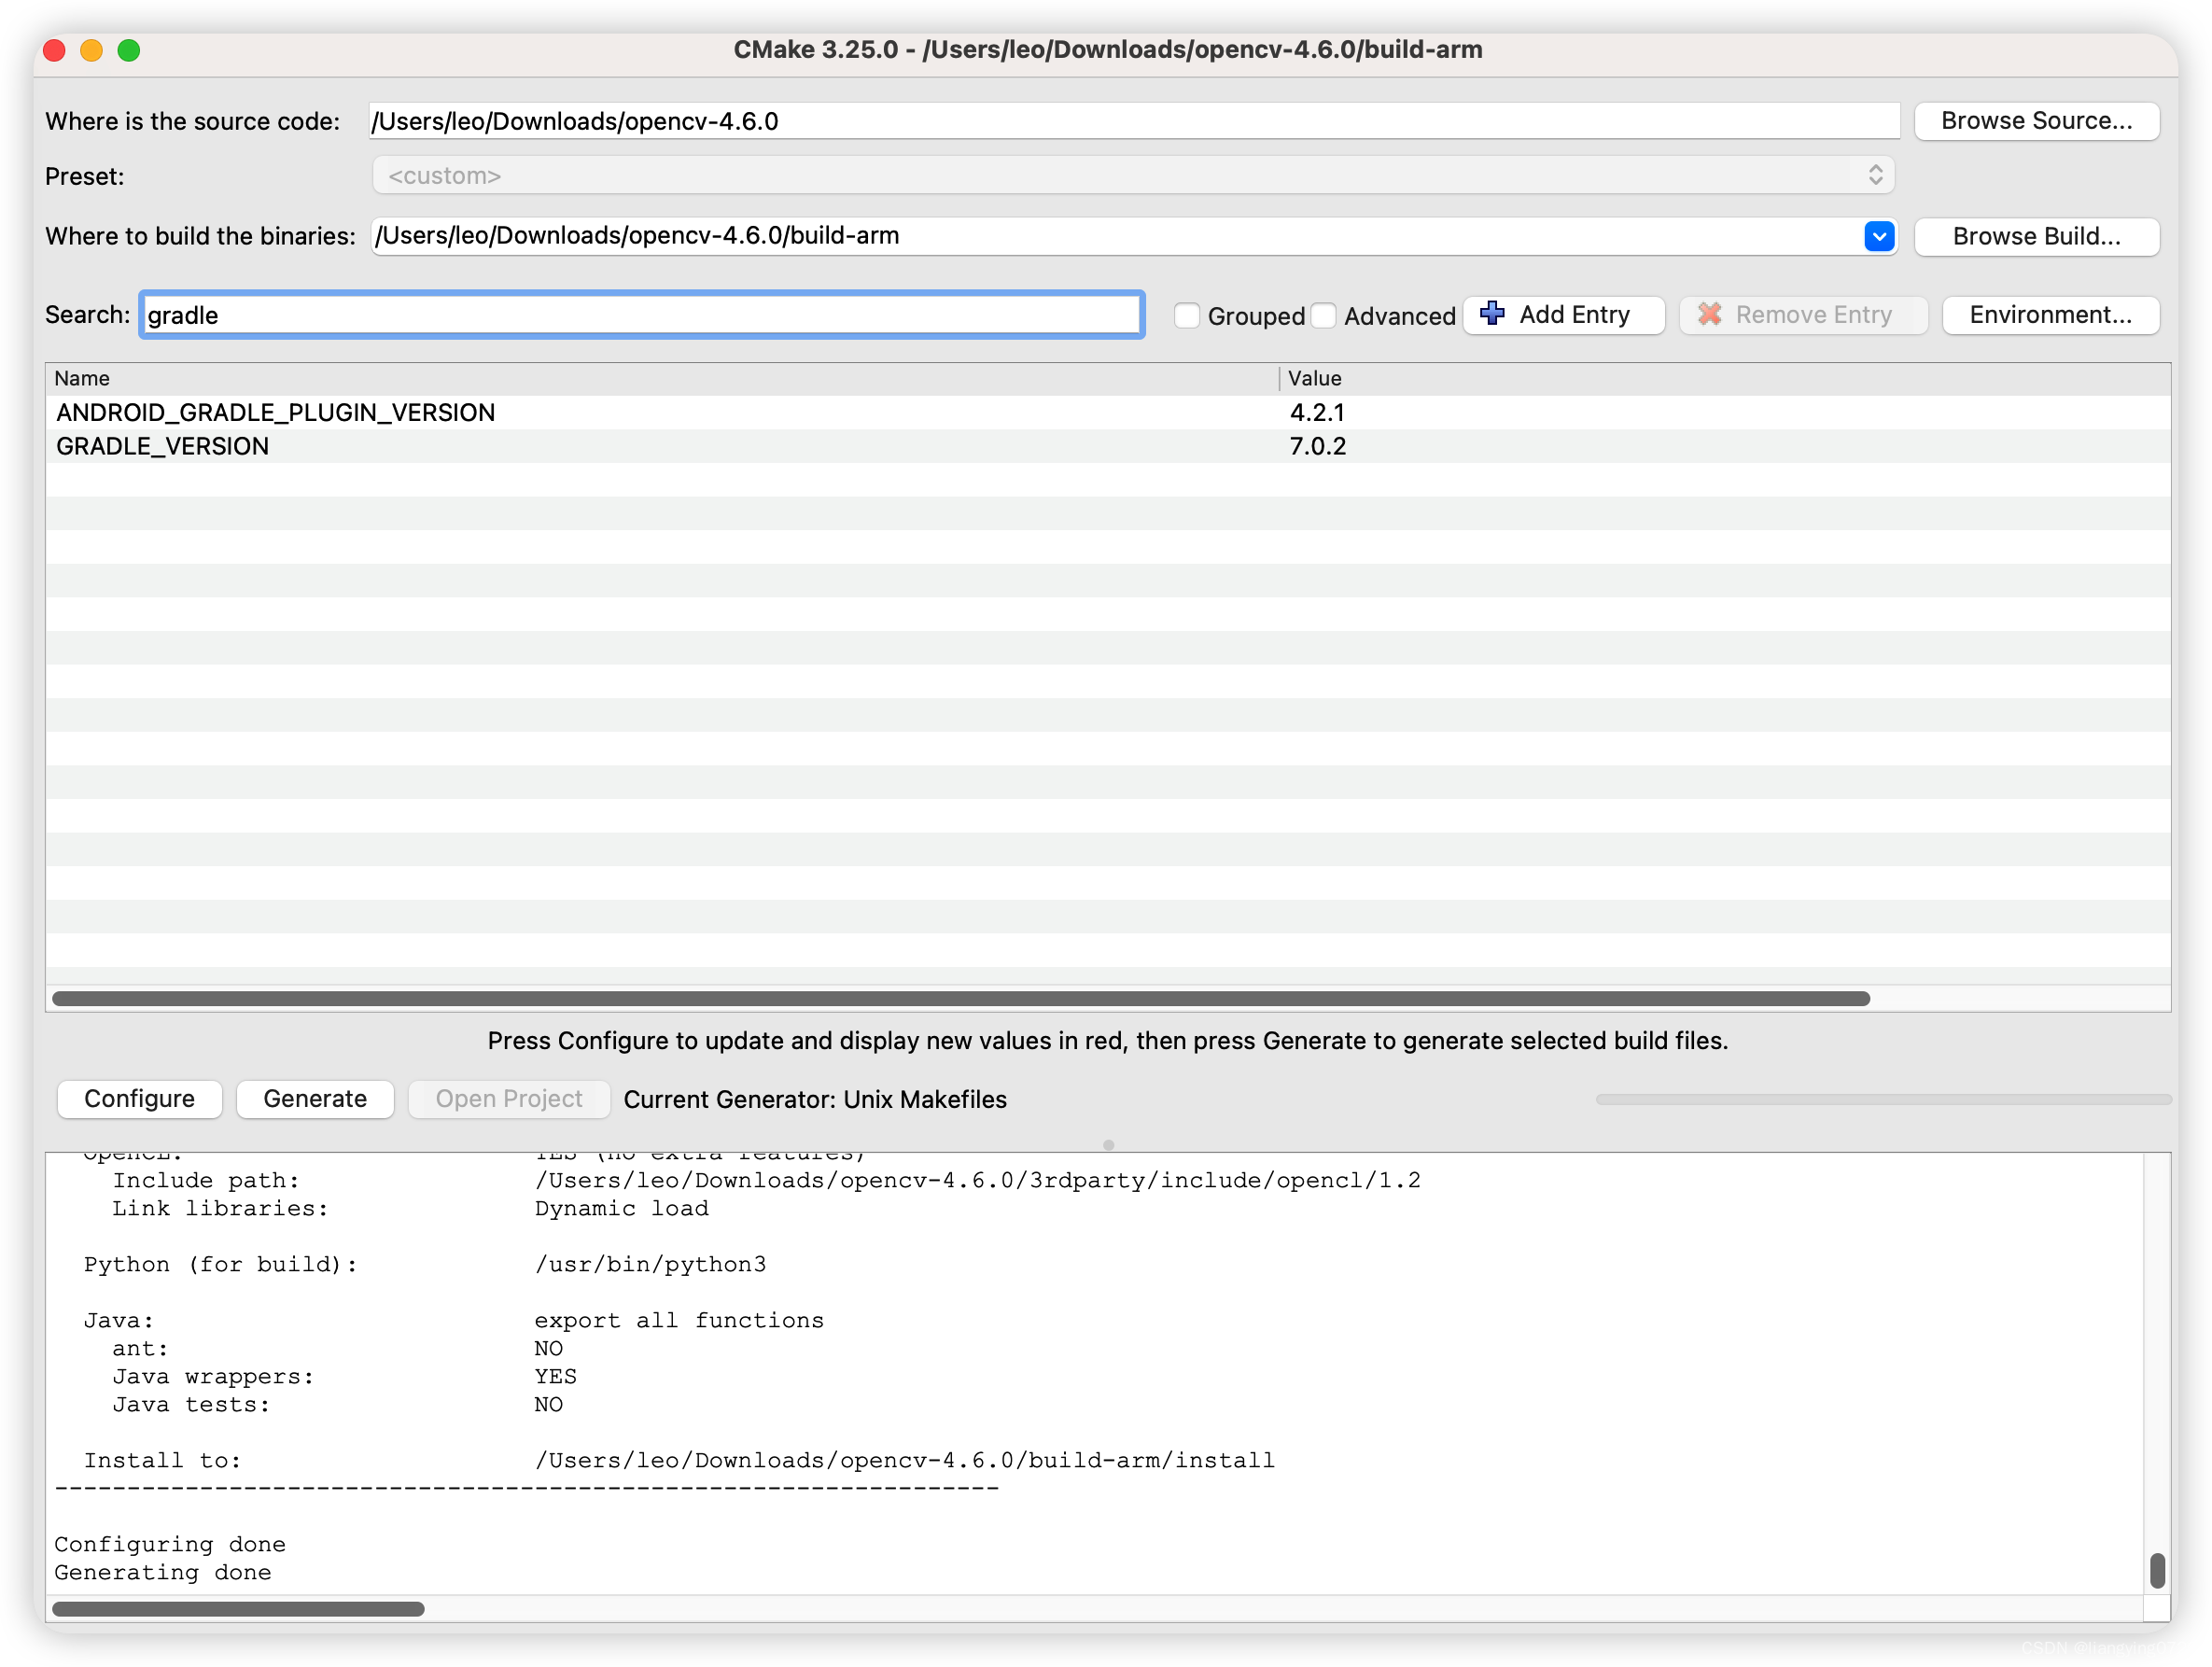Open the Browse Build dialog
Screen dimensions: 2212x1667
[2036, 236]
